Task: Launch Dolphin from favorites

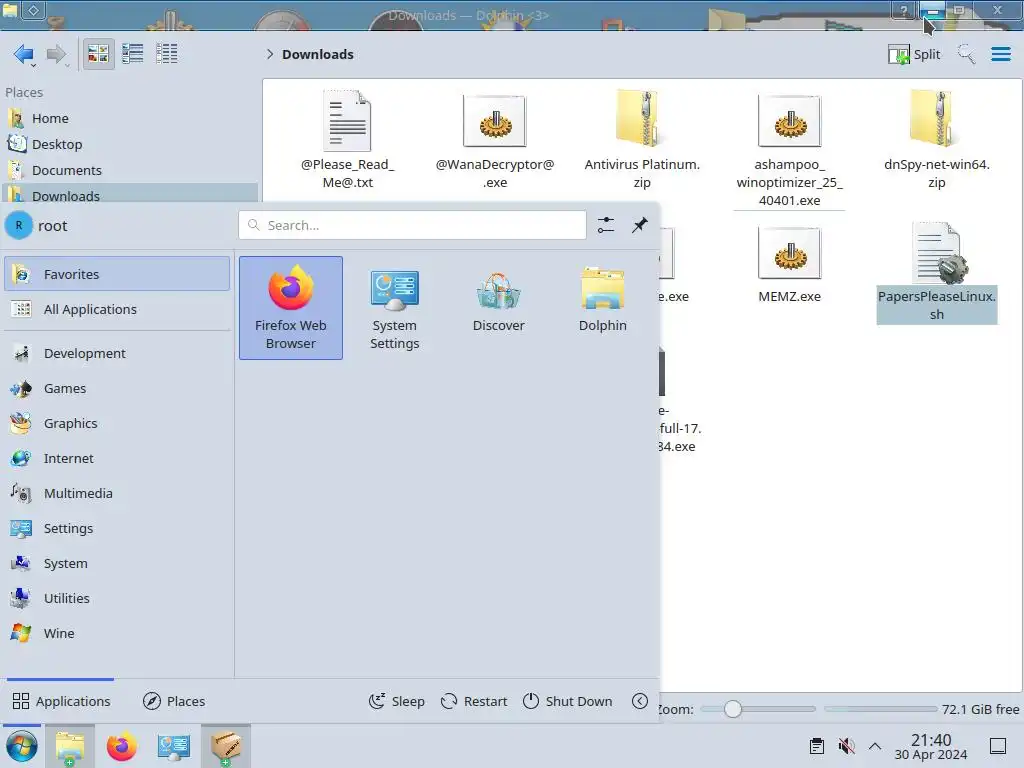Action: (x=602, y=308)
